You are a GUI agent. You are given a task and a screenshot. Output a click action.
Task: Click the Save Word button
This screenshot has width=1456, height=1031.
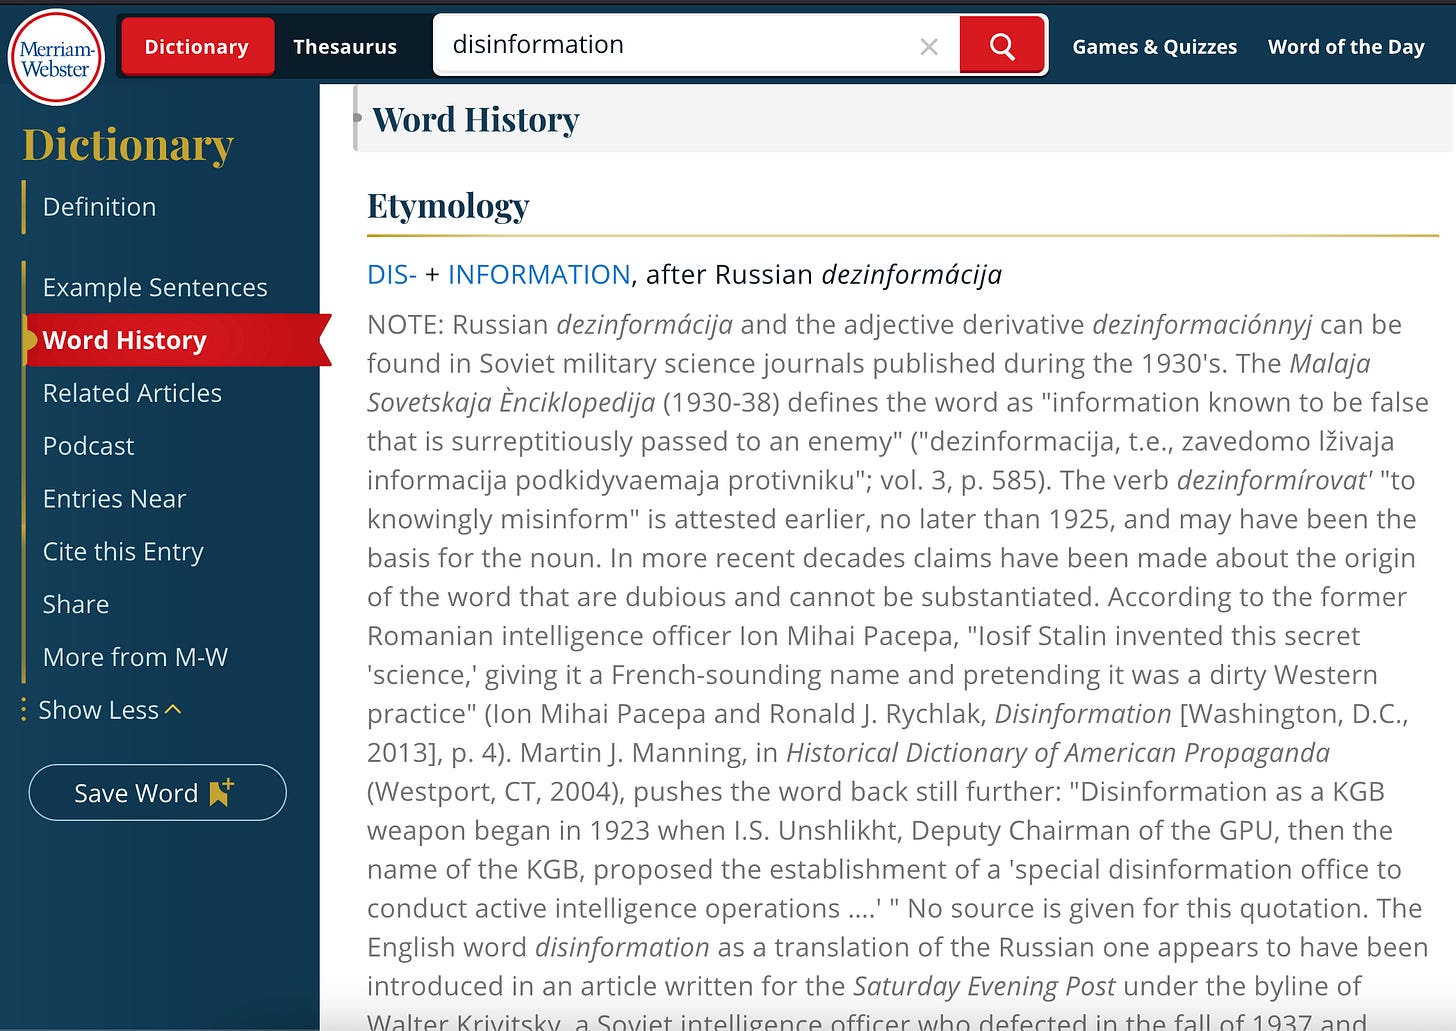pyautogui.click(x=157, y=792)
